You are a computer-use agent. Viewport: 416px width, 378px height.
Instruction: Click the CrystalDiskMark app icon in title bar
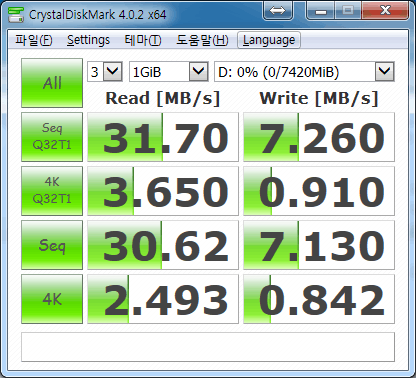point(16,14)
